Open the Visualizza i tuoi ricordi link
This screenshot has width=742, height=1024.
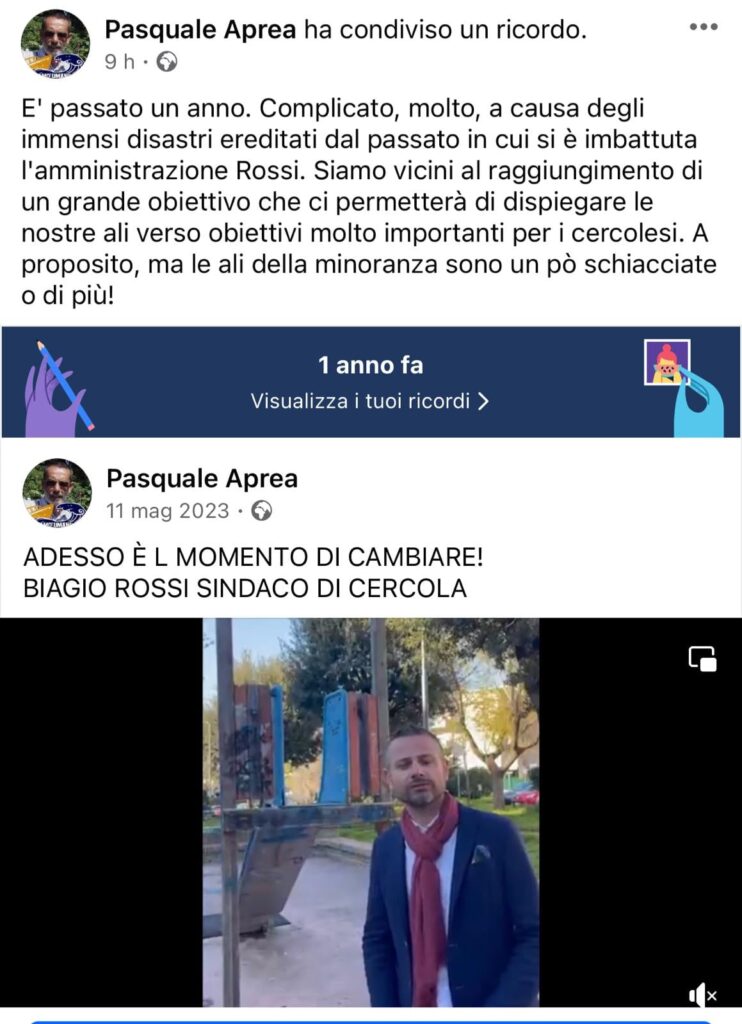pyautogui.click(x=370, y=401)
